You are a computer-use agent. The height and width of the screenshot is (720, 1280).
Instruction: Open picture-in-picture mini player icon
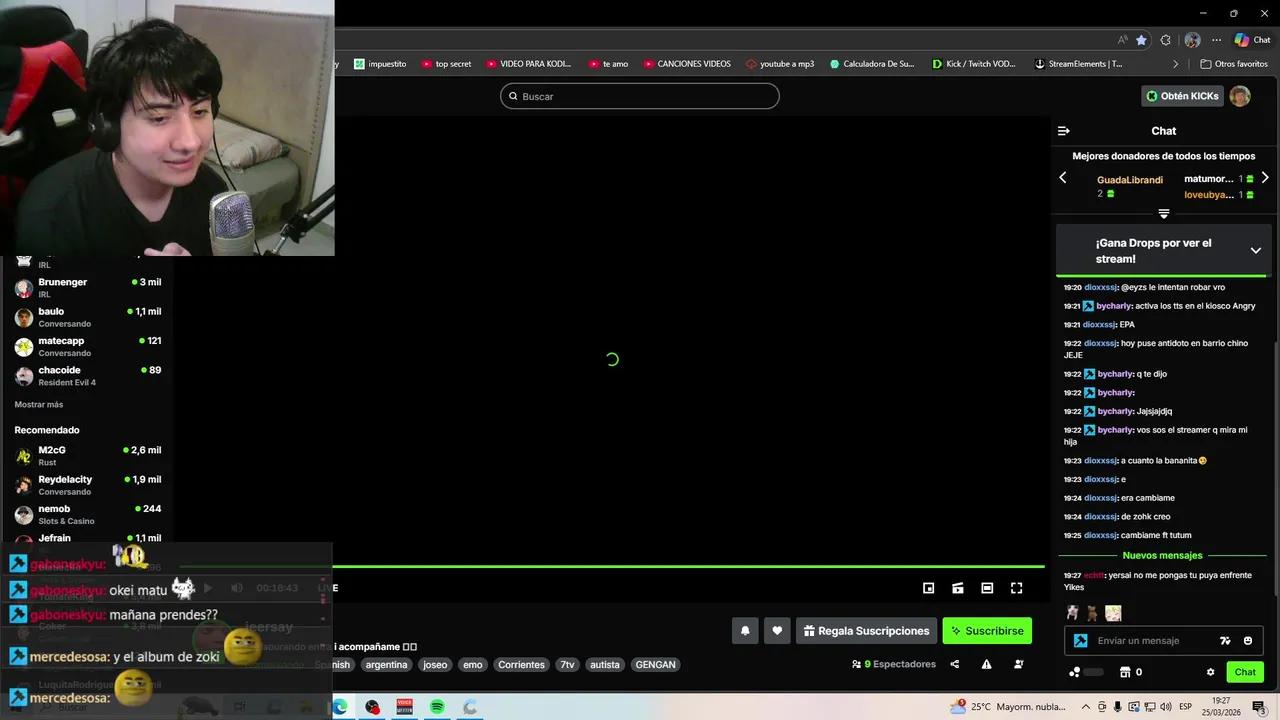point(928,588)
